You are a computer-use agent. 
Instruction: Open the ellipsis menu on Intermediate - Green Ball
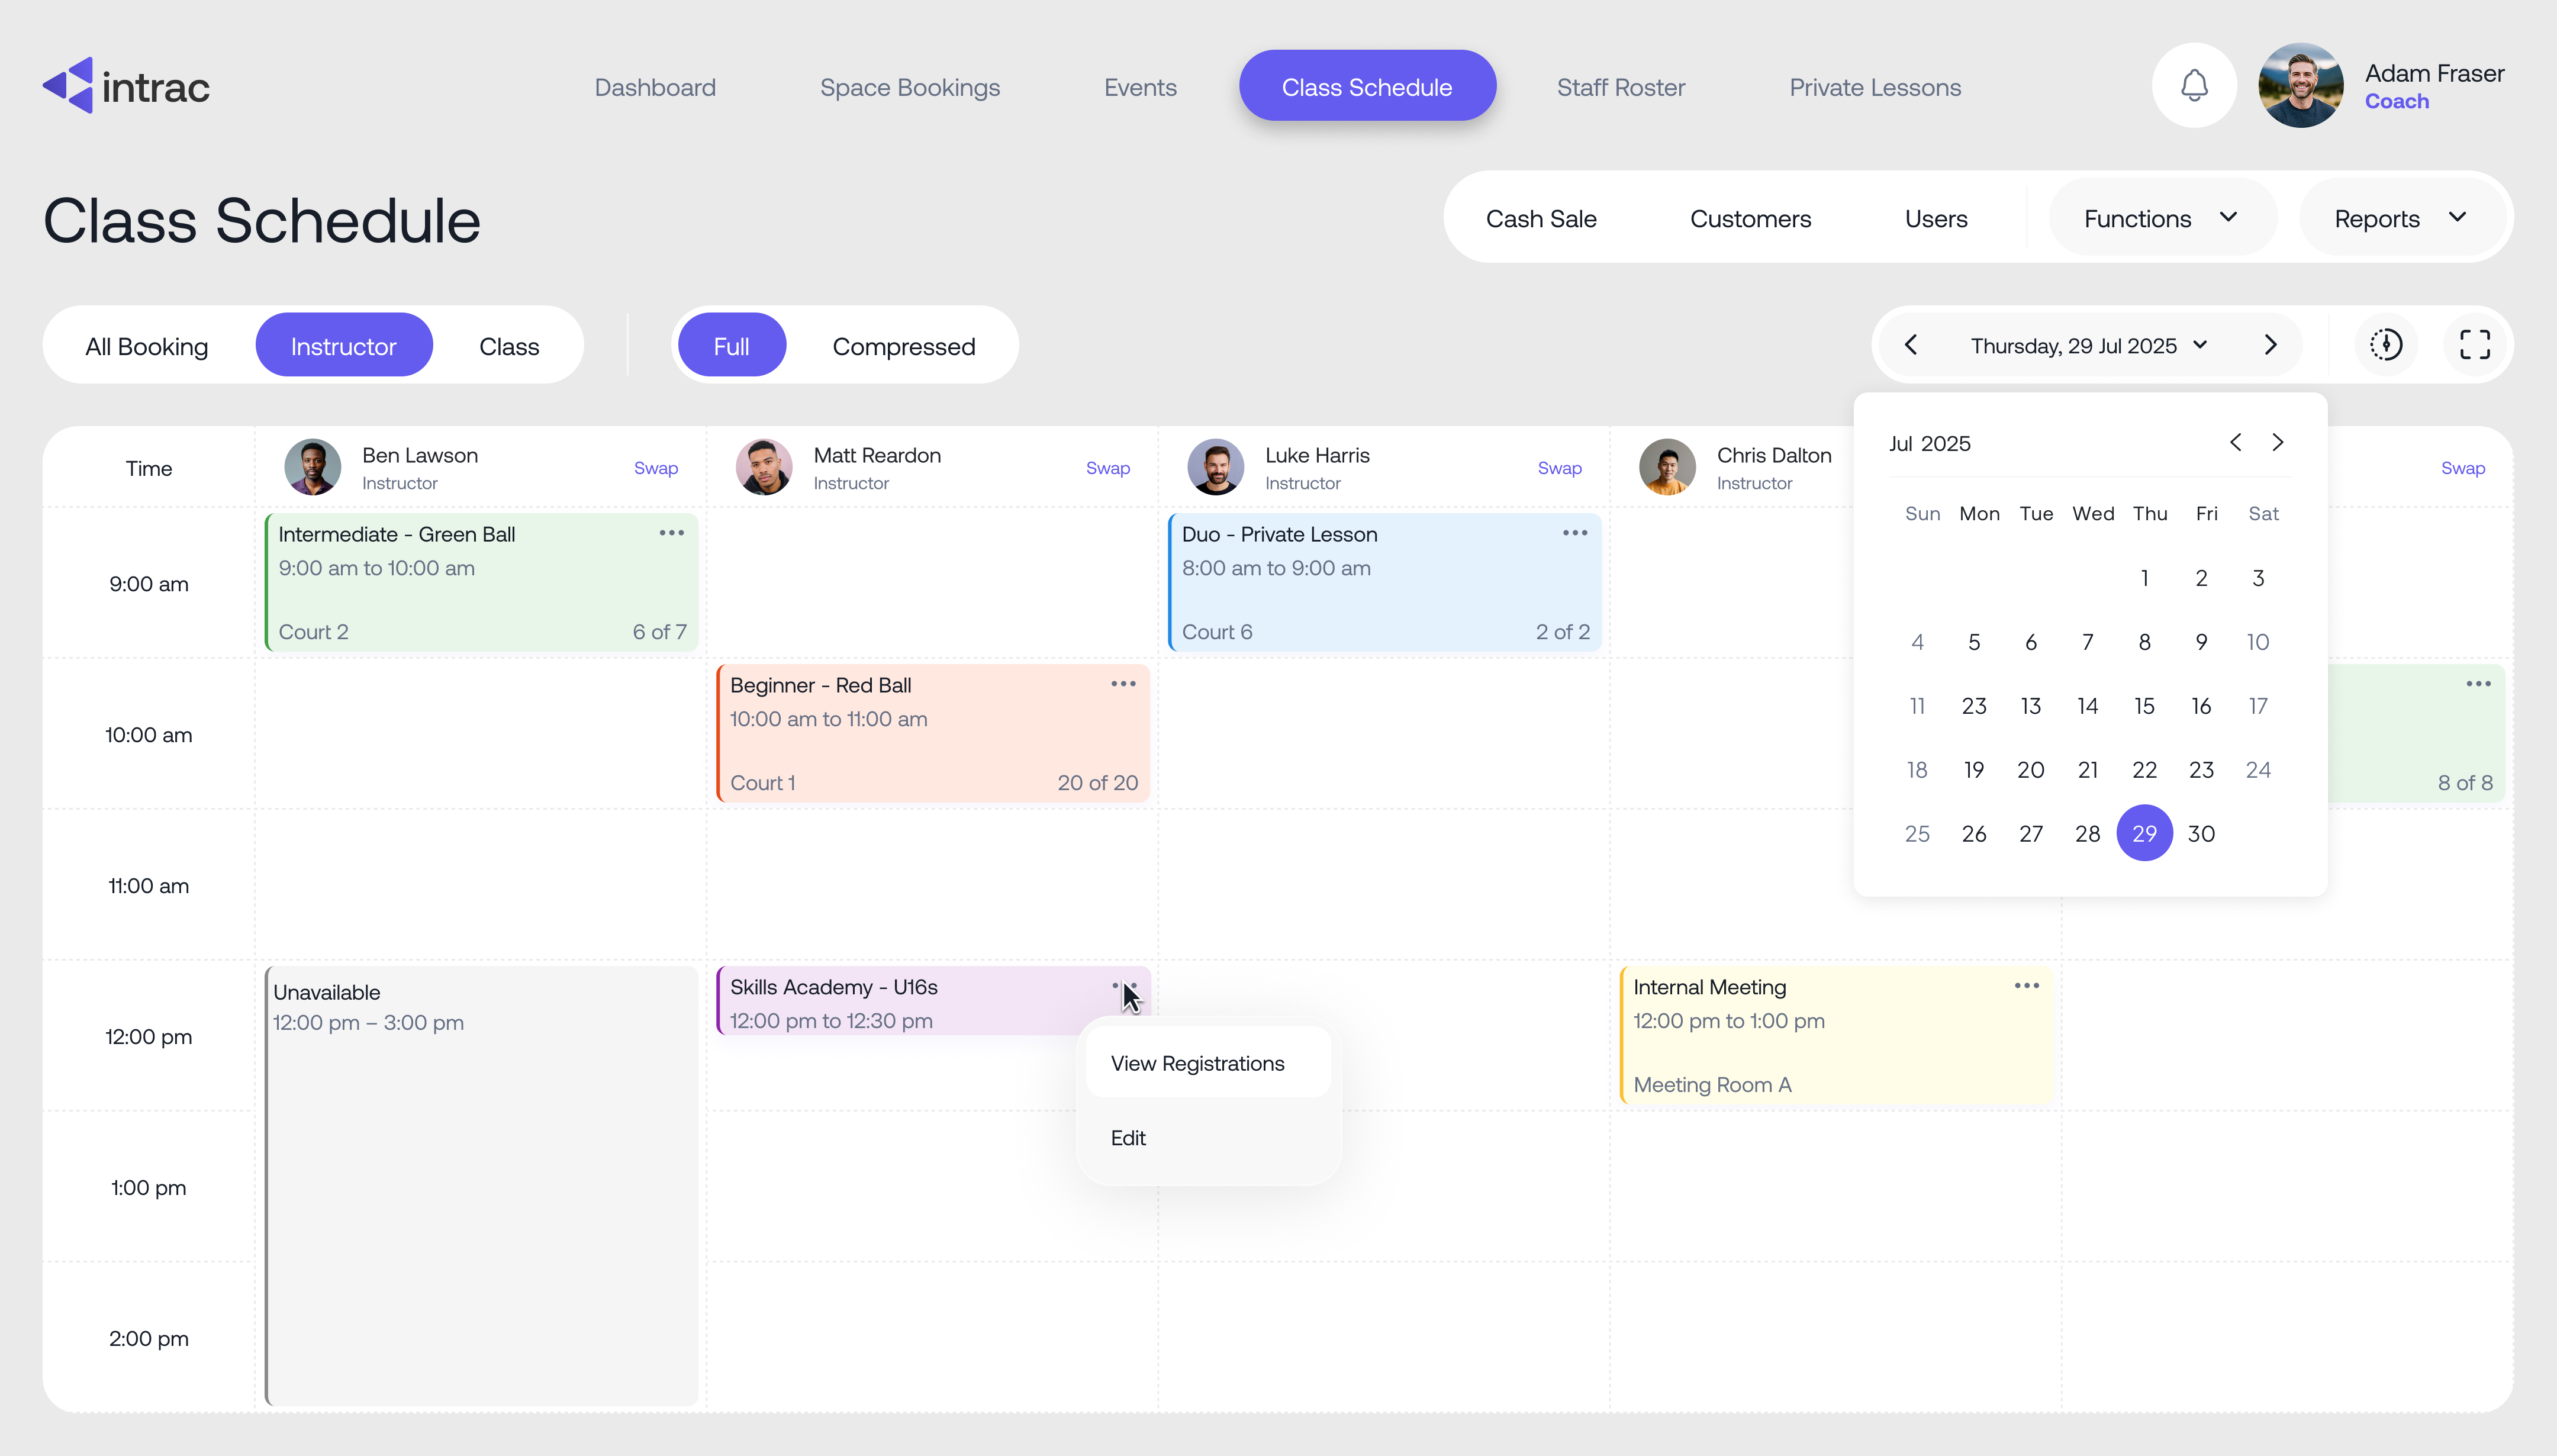pos(670,533)
